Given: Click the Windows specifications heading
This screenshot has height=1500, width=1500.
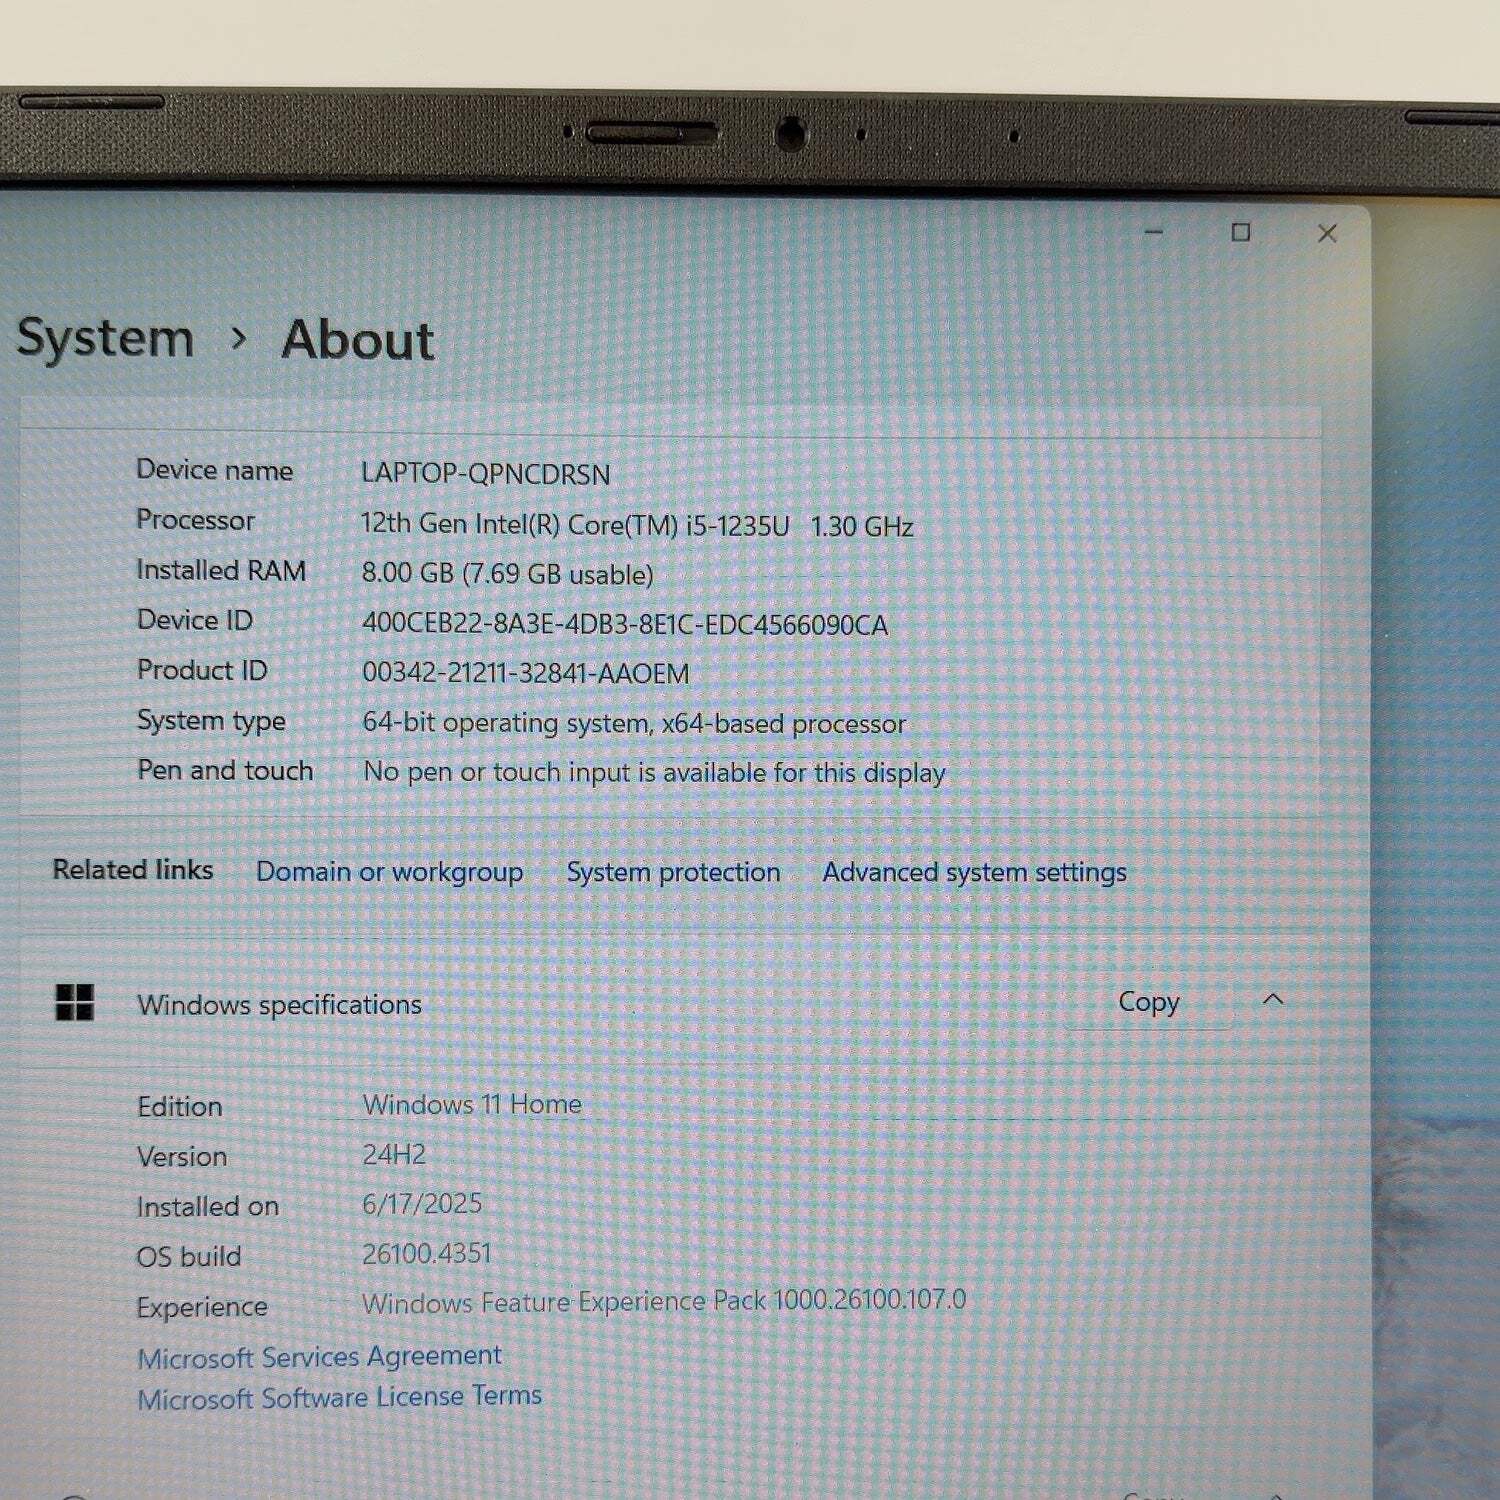Looking at the screenshot, I should [279, 1004].
